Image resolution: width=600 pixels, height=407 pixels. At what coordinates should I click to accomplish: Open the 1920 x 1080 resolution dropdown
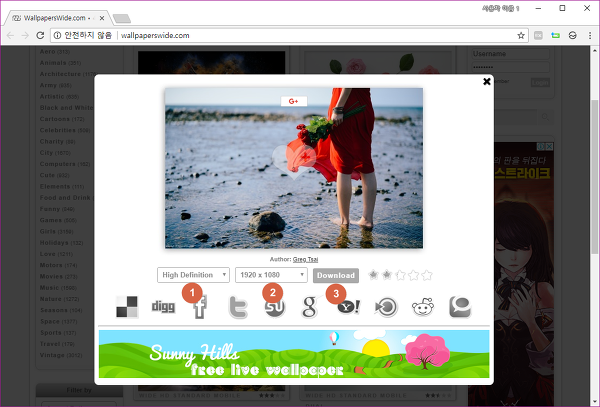pos(271,275)
